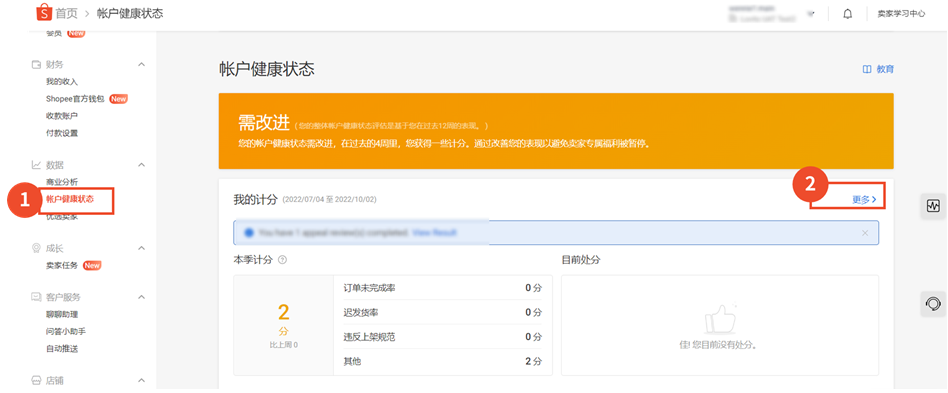Open the 教育 link
948x393 pixels.
[885, 69]
